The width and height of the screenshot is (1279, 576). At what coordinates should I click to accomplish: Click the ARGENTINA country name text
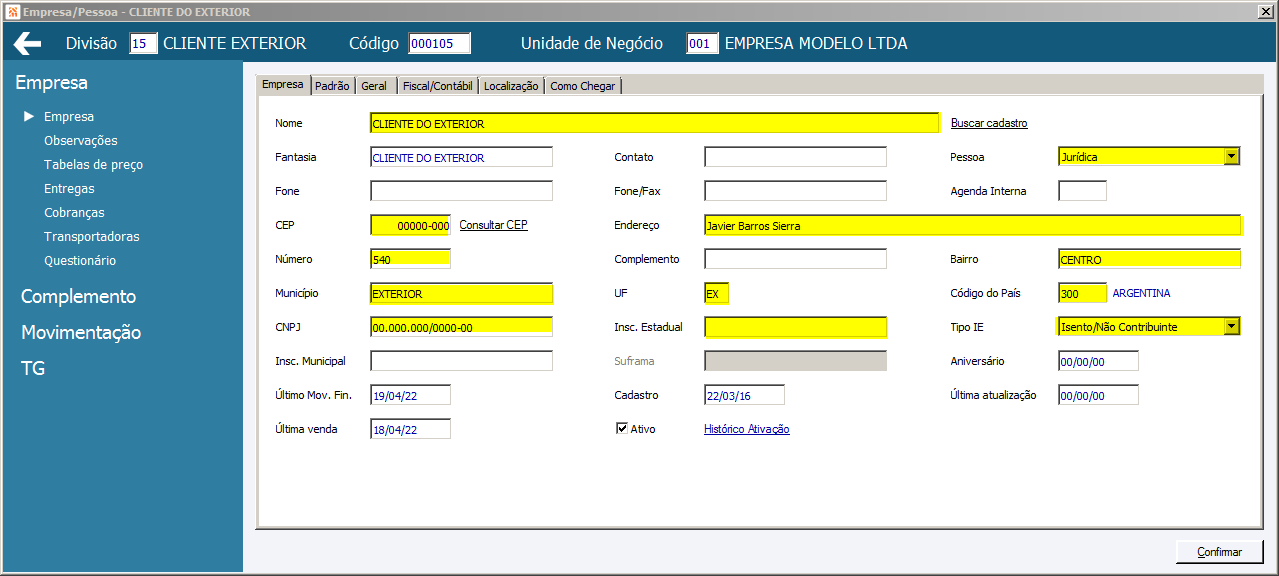click(1141, 293)
